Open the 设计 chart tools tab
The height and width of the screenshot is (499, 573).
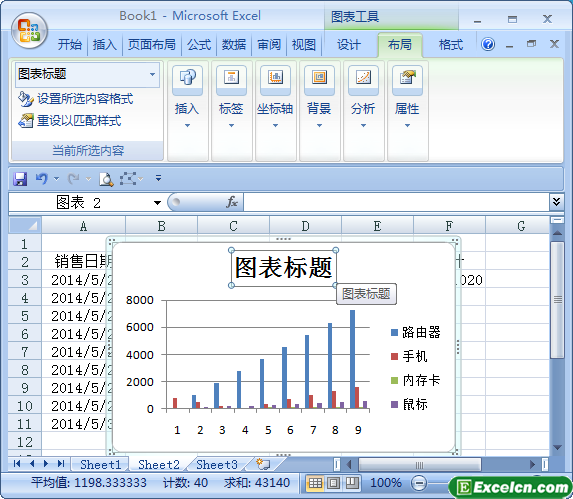pyautogui.click(x=349, y=45)
